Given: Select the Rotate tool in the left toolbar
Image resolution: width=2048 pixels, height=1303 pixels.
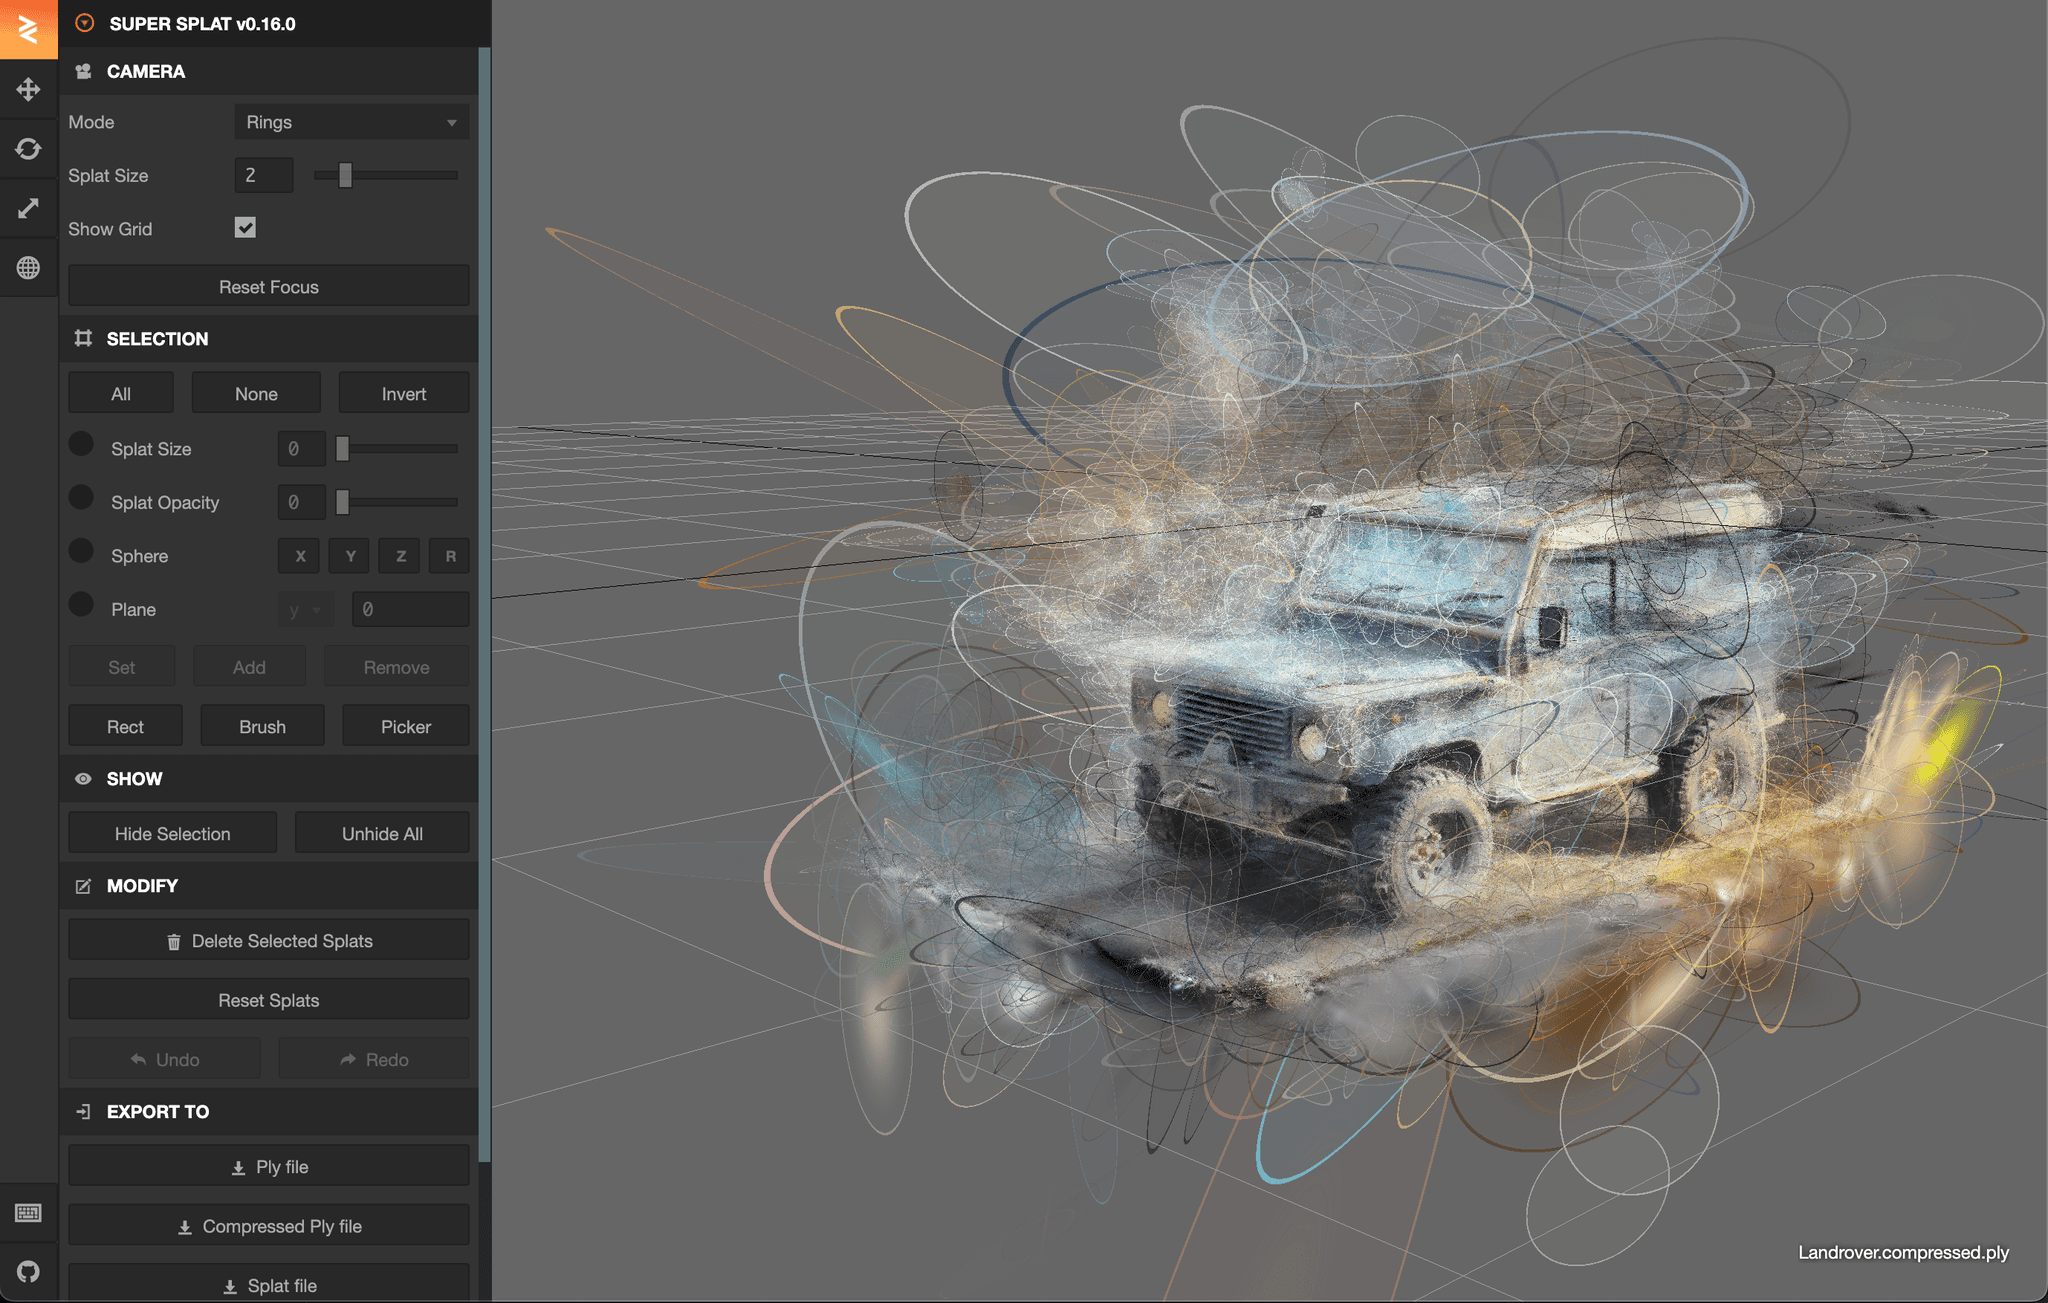Looking at the screenshot, I should click(x=28, y=148).
